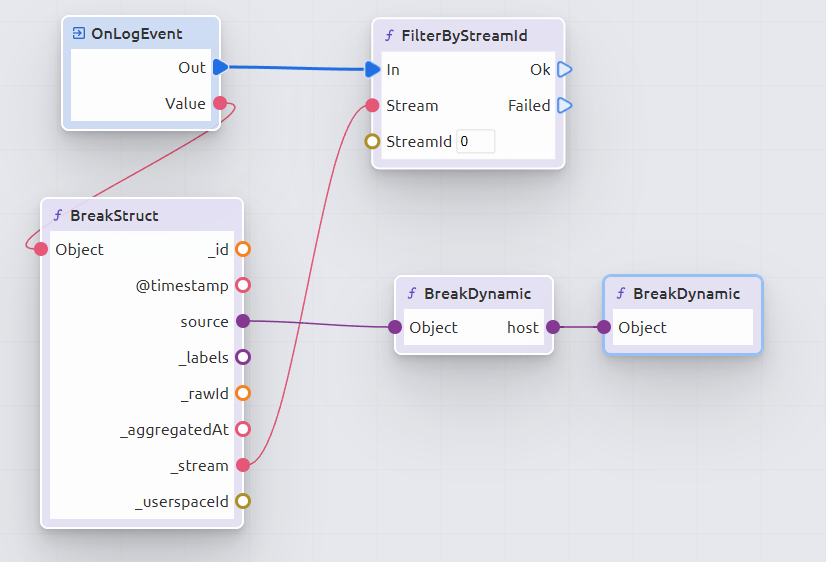Click the Stream input pin on FilterByStreamId
Viewport: 826px width, 562px height.
pyautogui.click(x=373, y=105)
